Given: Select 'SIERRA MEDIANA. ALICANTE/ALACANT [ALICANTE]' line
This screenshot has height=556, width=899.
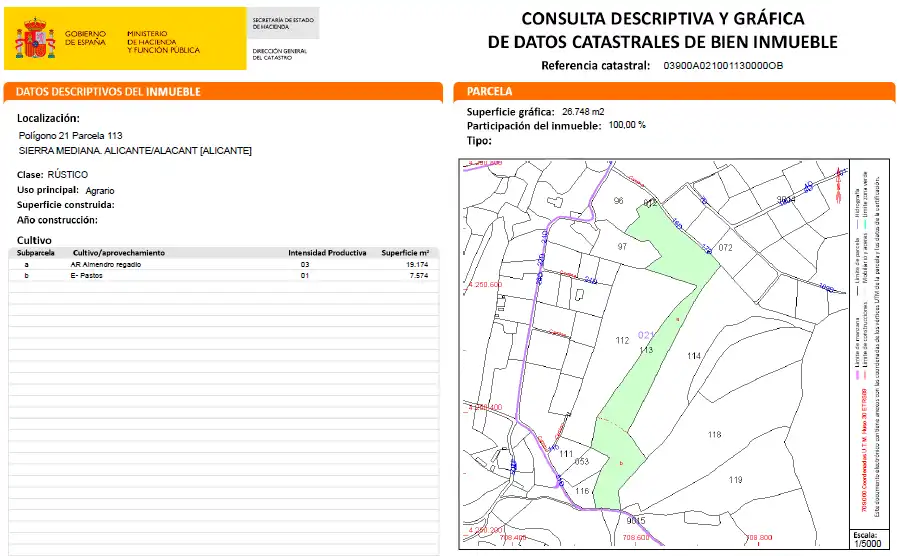Looking at the screenshot, I should click(135, 151).
